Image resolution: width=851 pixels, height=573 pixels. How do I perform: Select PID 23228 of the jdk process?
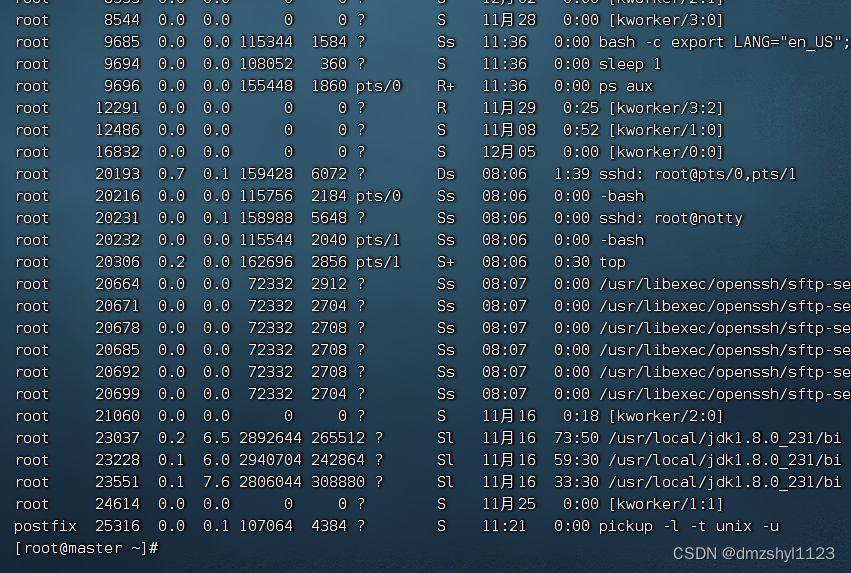117,460
